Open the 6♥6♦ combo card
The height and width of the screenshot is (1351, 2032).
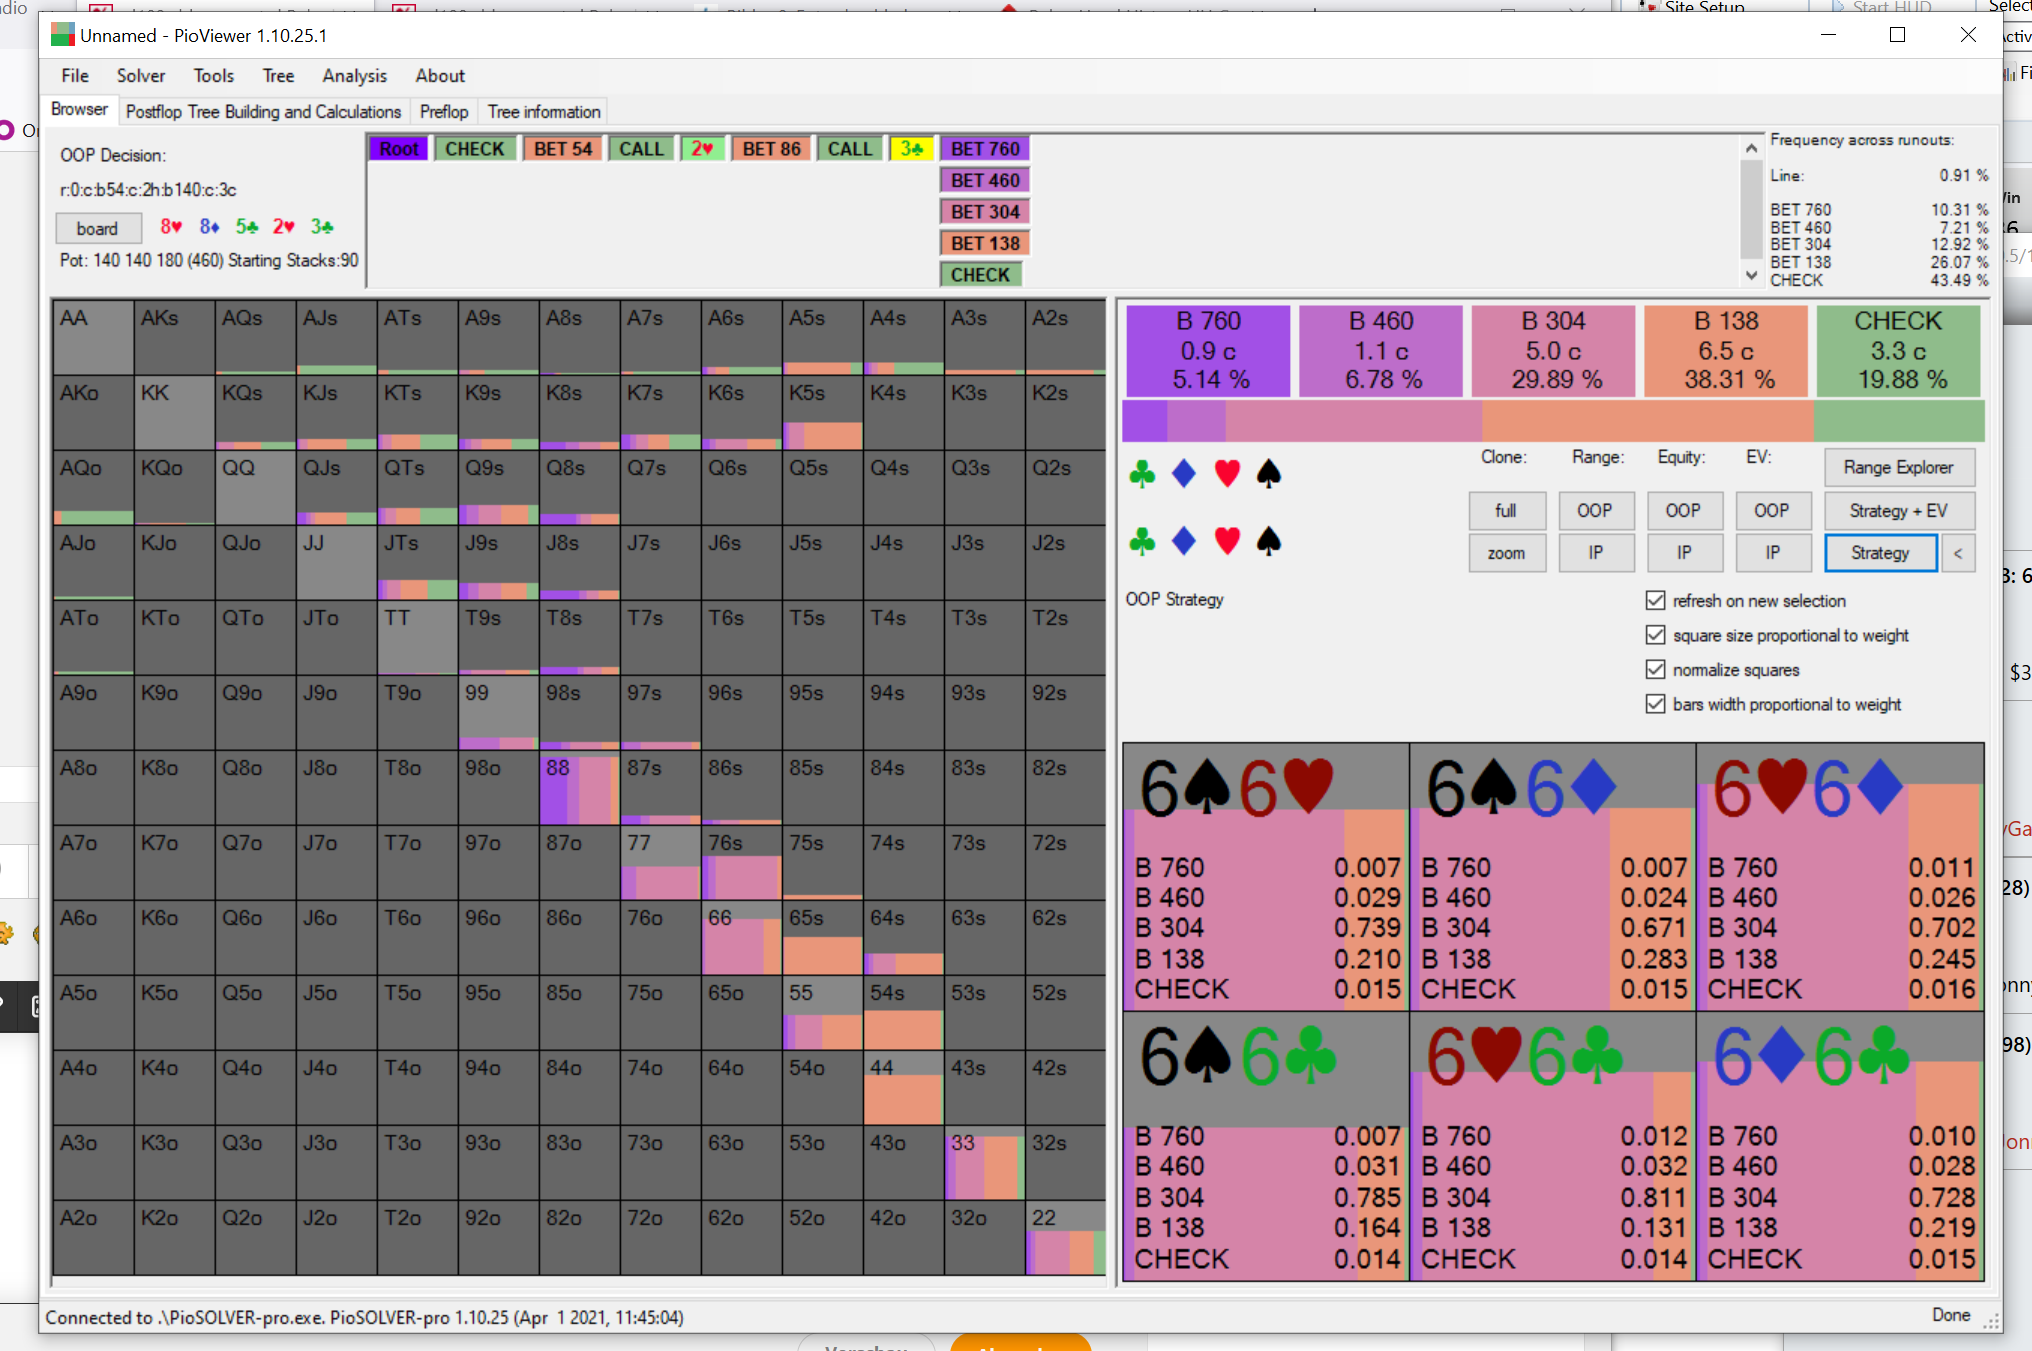(1840, 876)
